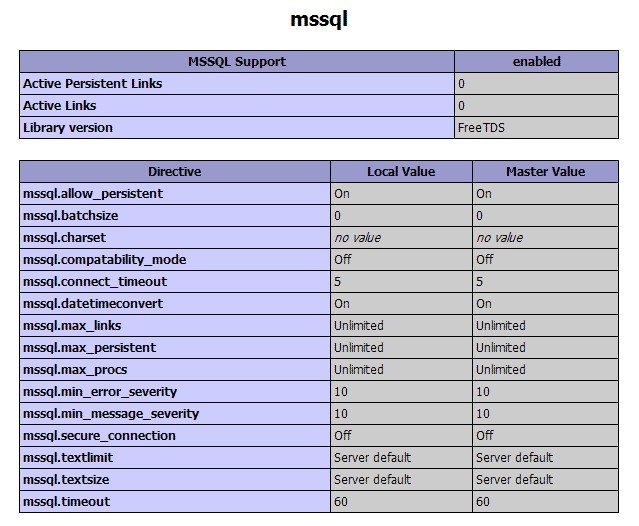Click the mssql.max_links master value Unlimited
639x526 pixels.
point(501,326)
